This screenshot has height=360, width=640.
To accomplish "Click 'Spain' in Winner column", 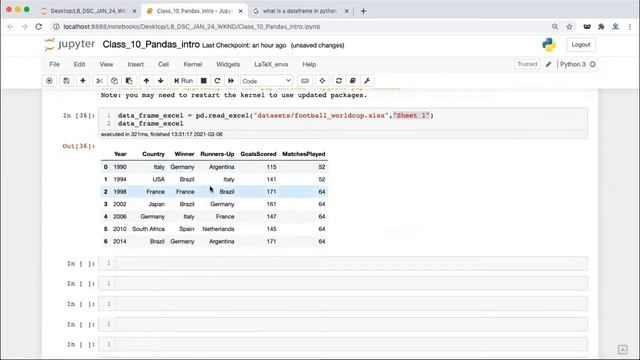I will click(187, 229).
